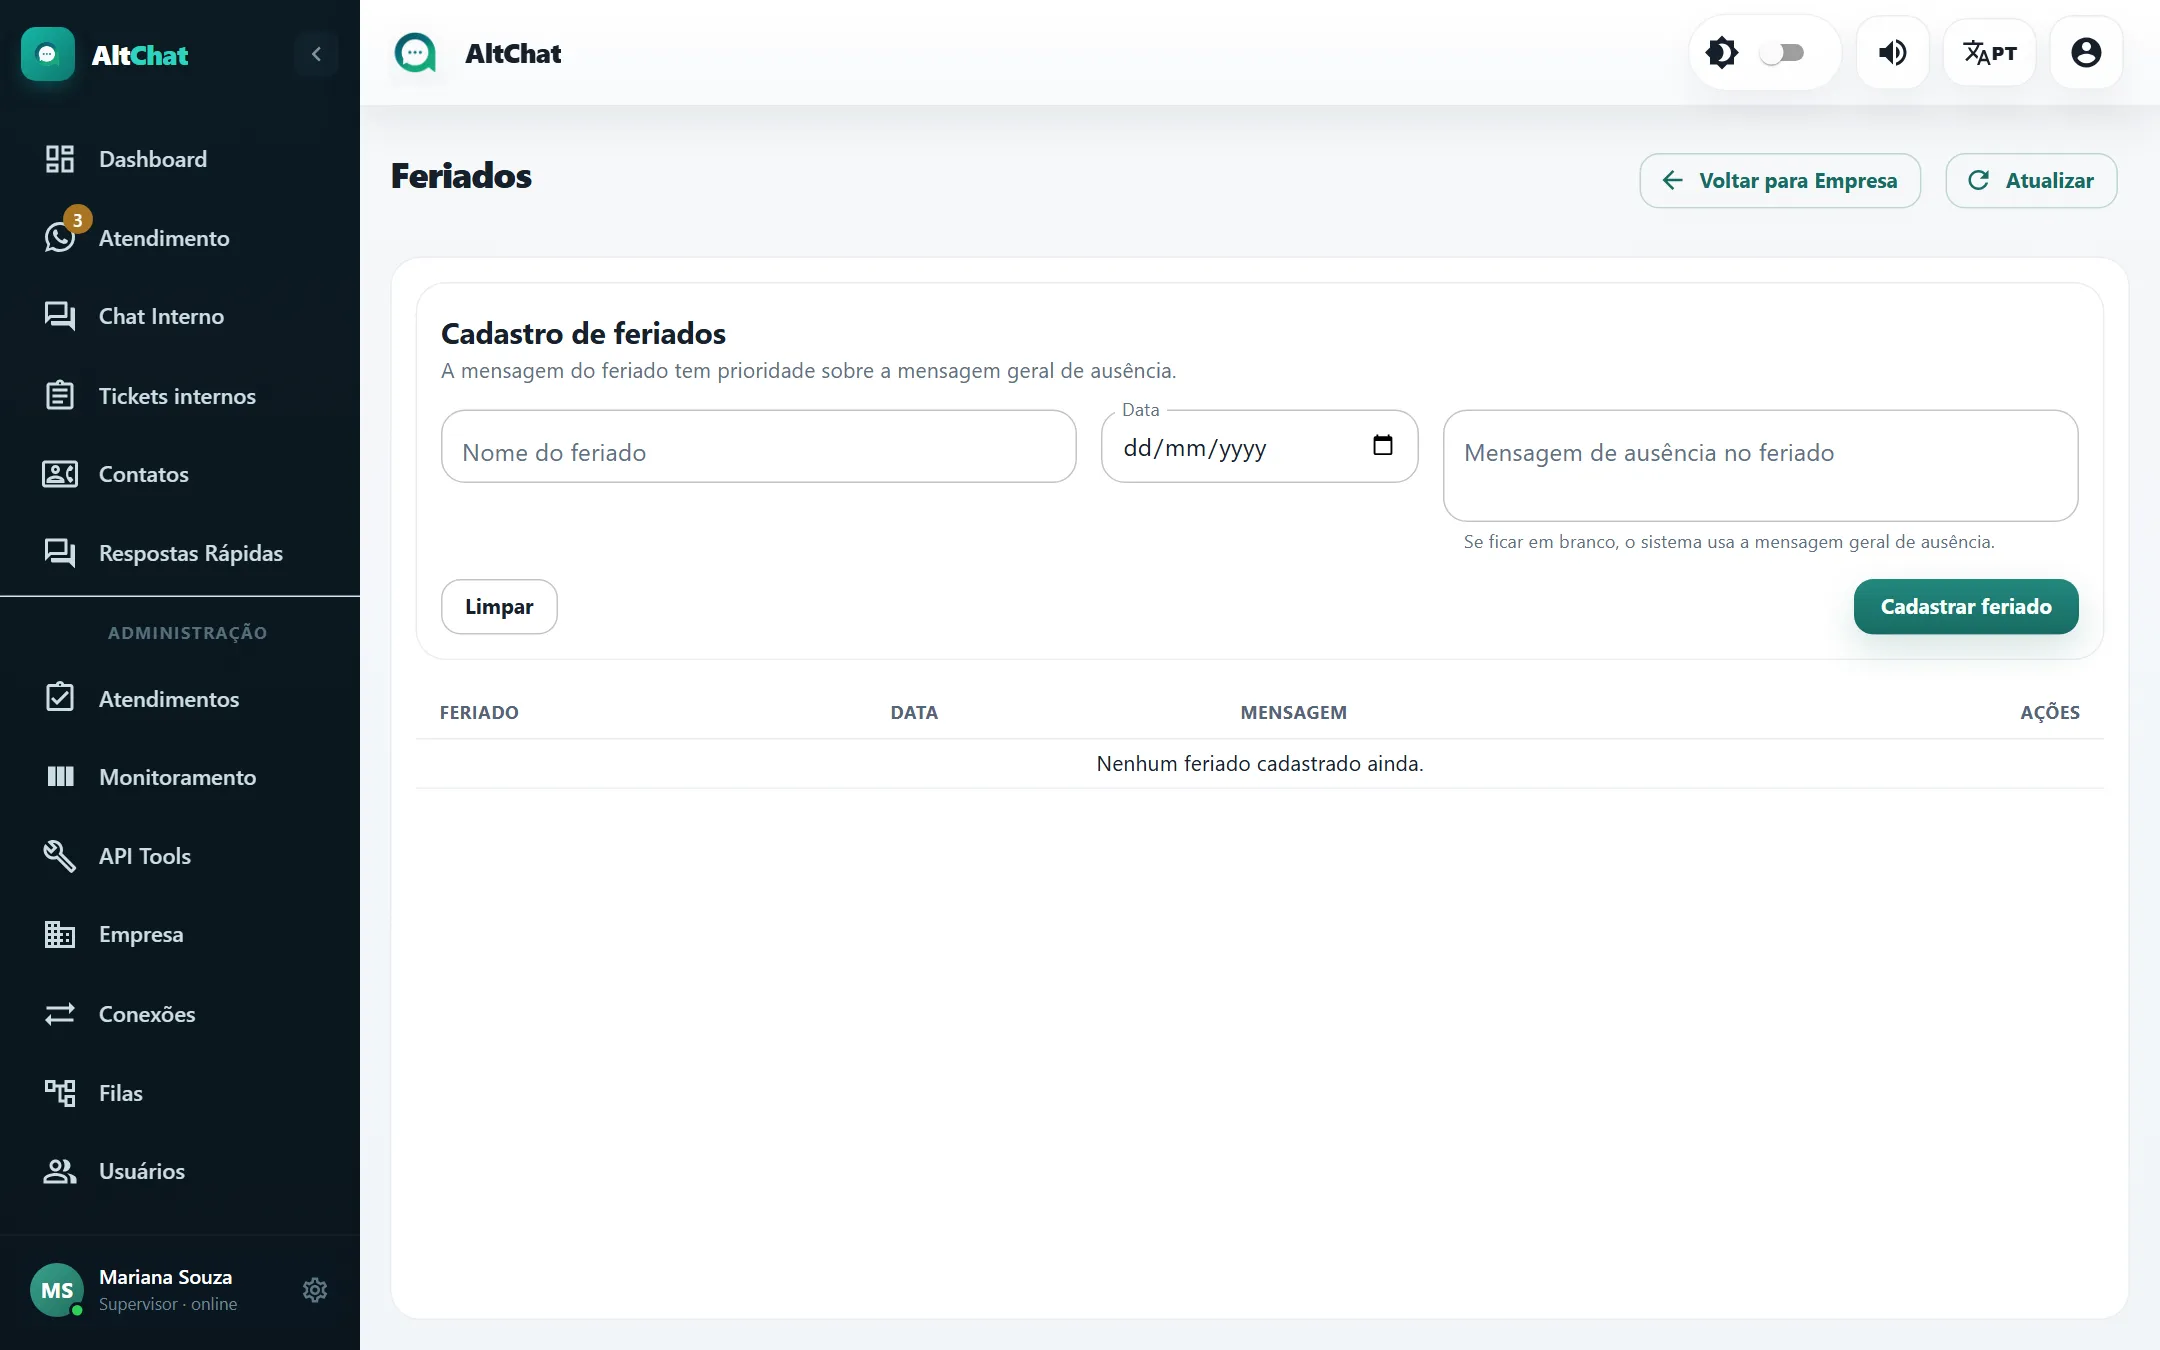Viewport: 2160px width, 1350px height.
Task: Toggle the dark mode switch
Action: click(x=1782, y=53)
